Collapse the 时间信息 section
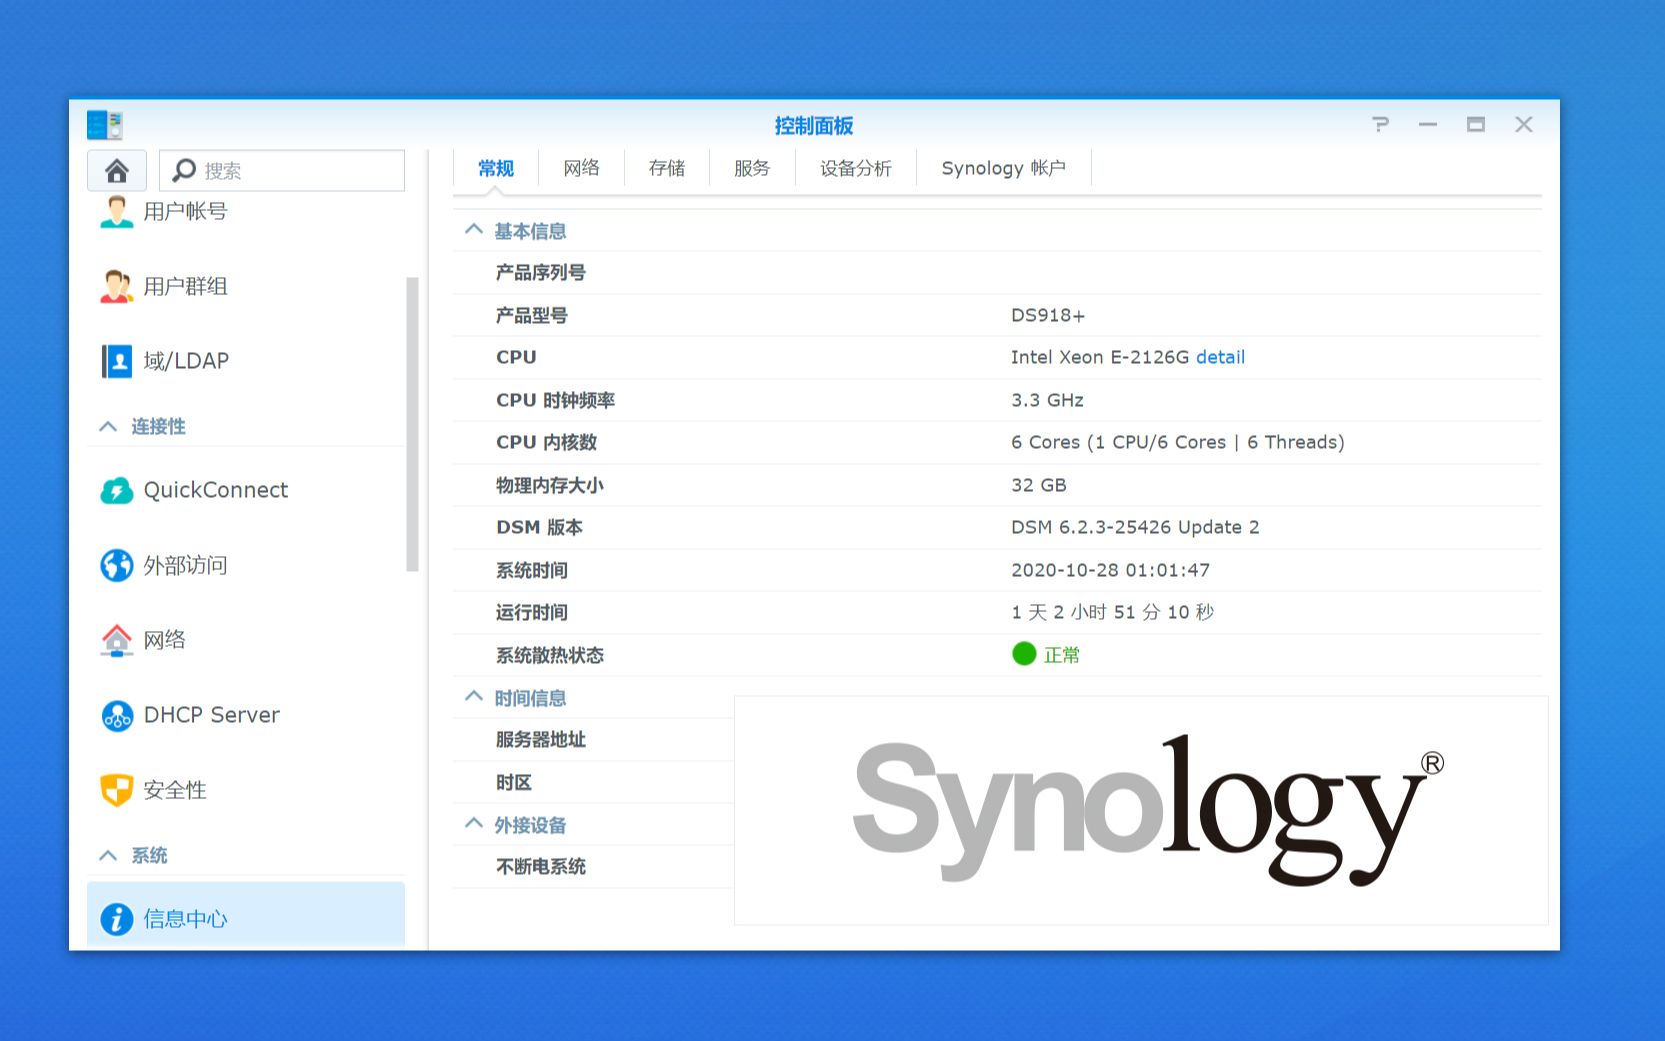 [473, 696]
